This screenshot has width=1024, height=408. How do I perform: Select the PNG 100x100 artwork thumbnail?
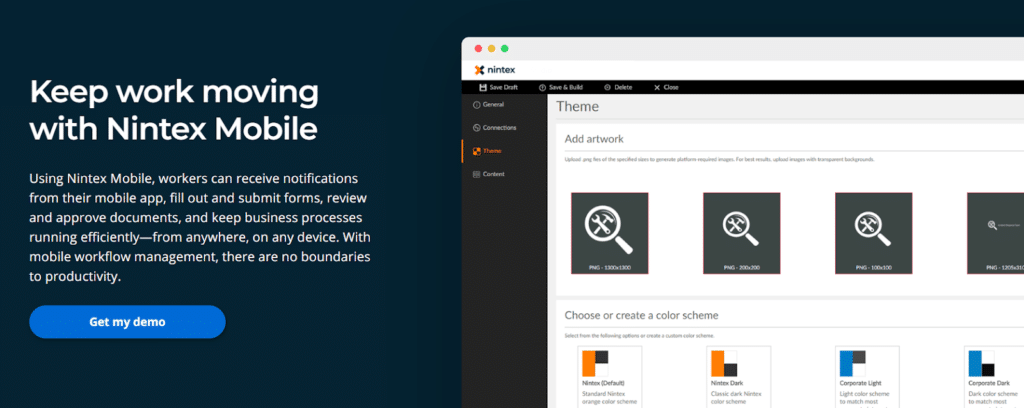873,233
